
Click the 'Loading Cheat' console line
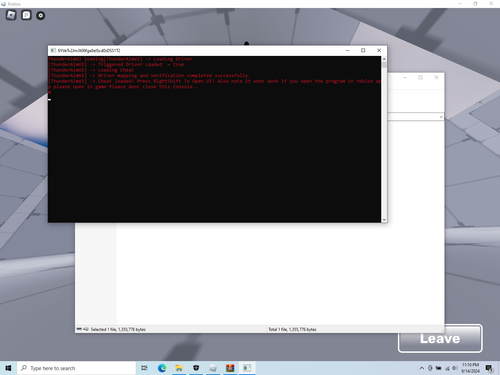coord(91,70)
